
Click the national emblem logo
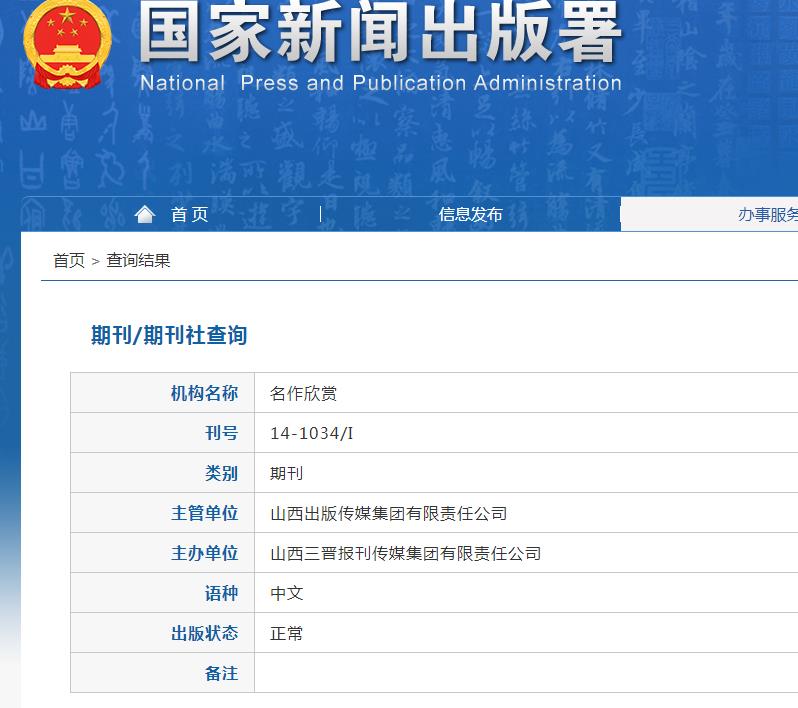pyautogui.click(x=68, y=43)
